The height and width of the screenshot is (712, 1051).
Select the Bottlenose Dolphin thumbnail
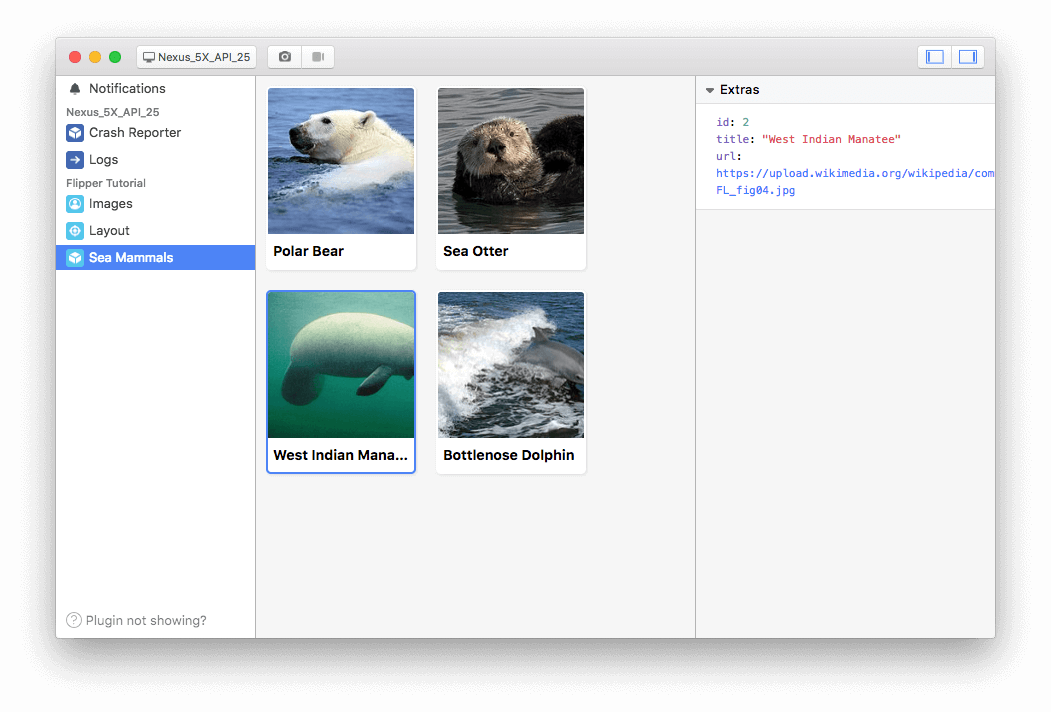pyautogui.click(x=510, y=364)
